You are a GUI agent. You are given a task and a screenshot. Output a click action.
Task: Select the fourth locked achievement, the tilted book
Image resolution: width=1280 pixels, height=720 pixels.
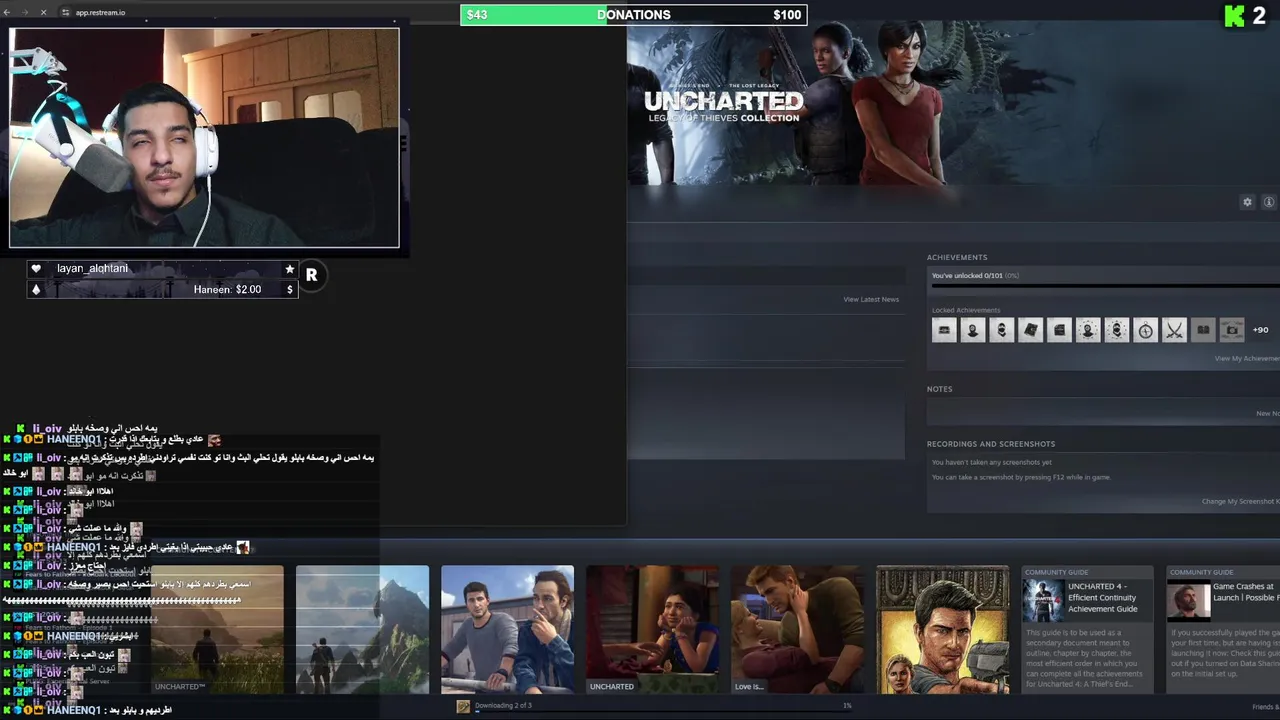(x=1030, y=330)
